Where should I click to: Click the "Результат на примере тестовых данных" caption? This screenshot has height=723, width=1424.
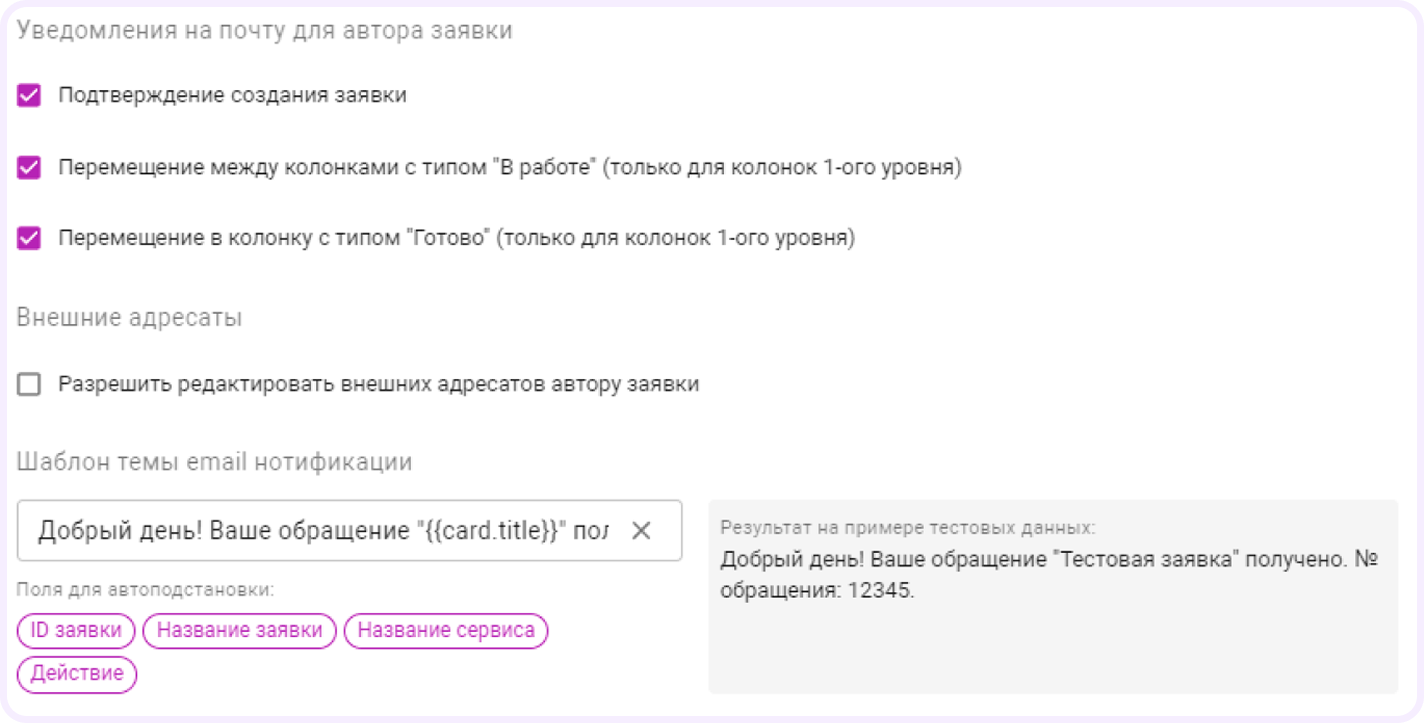[907, 527]
